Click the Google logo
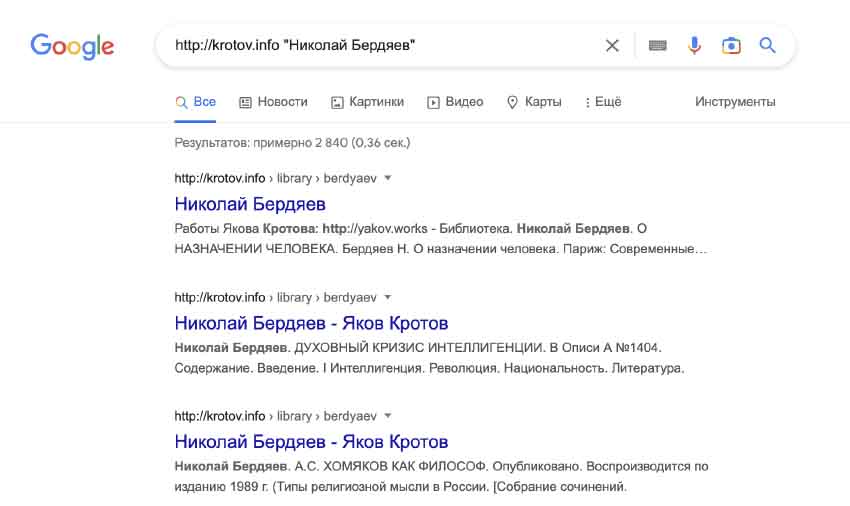 click(72, 46)
